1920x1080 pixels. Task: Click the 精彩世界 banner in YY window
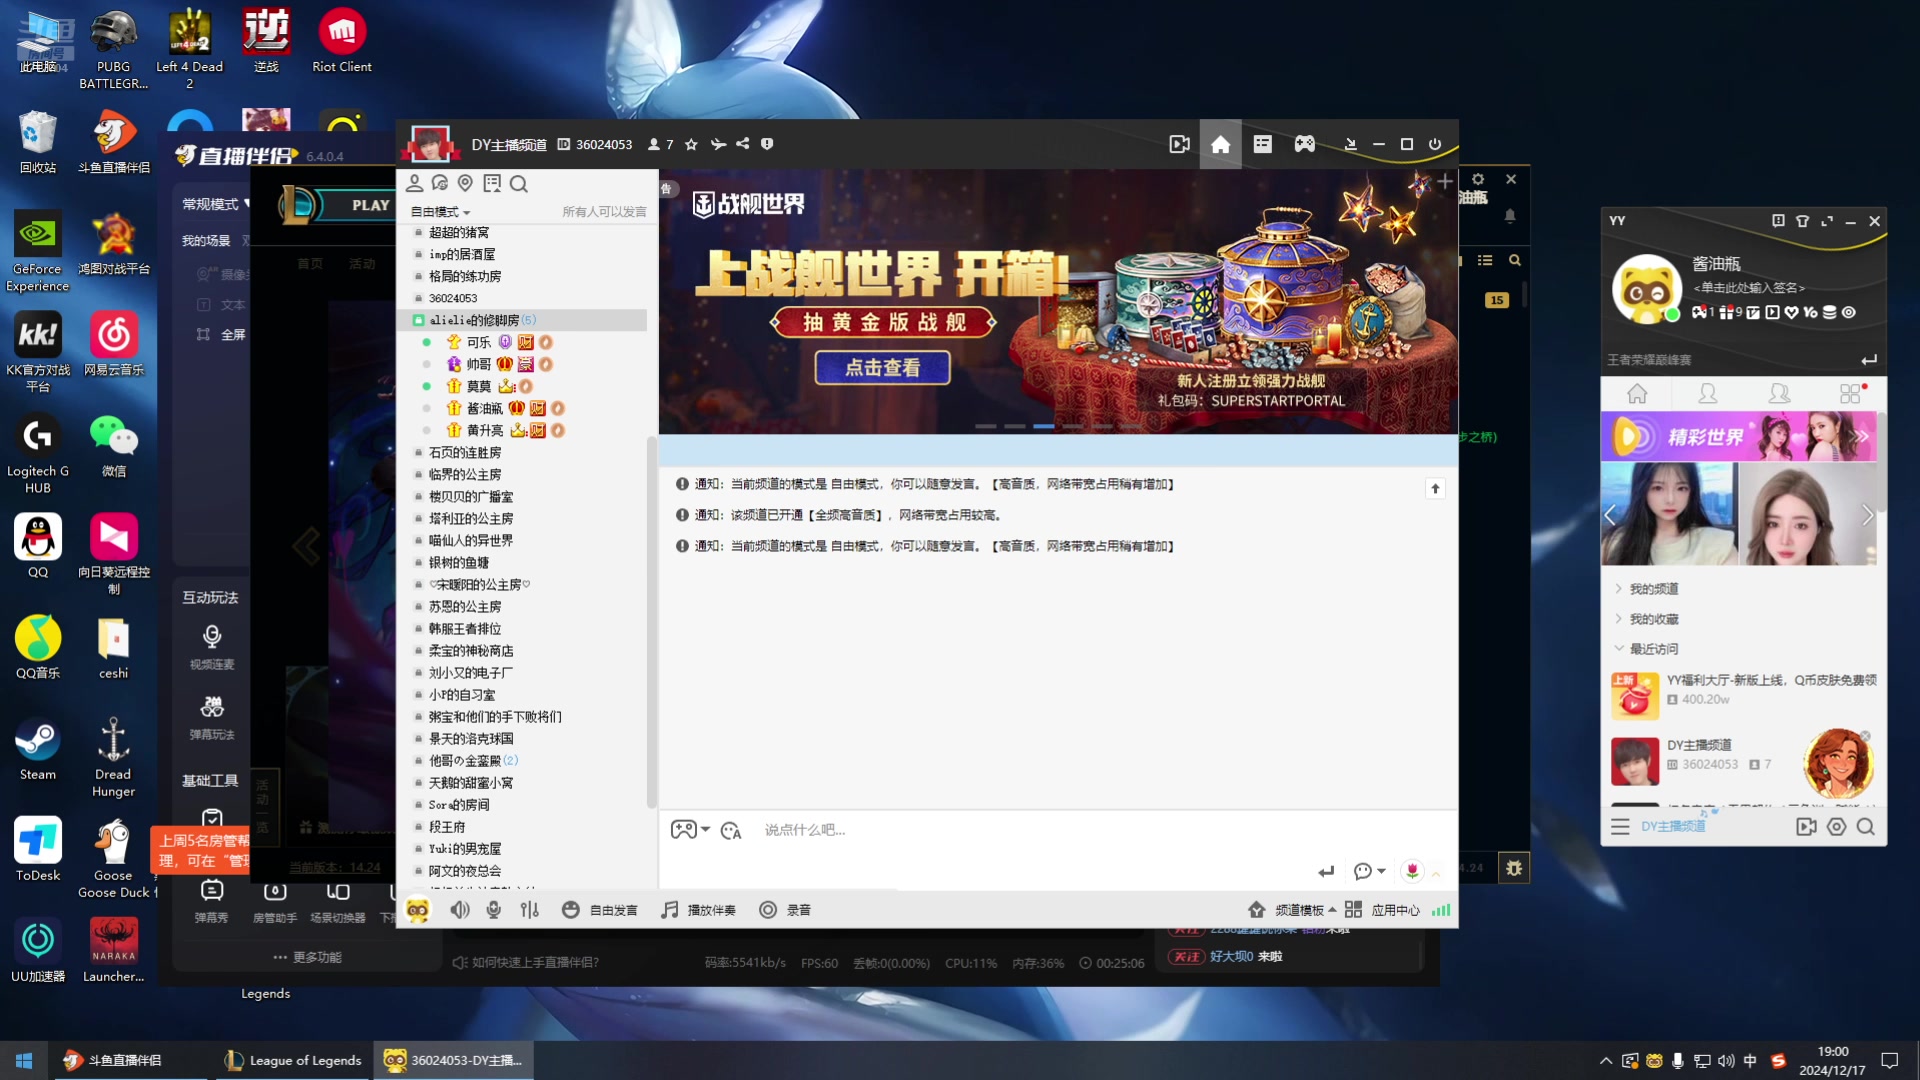(x=1738, y=437)
